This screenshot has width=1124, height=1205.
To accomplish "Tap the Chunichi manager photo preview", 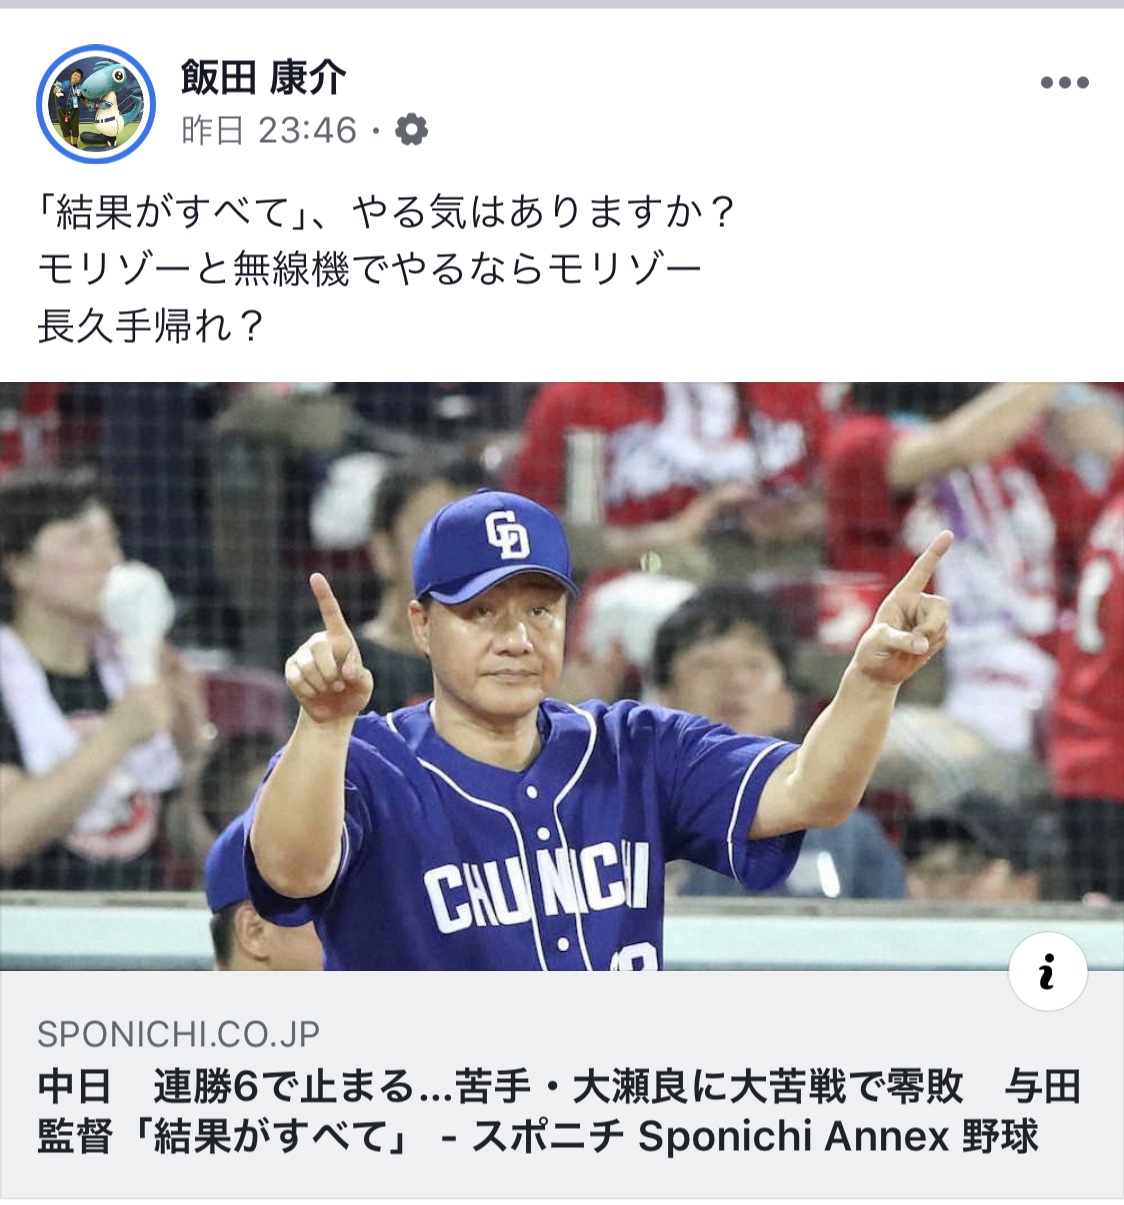I will coord(562,676).
